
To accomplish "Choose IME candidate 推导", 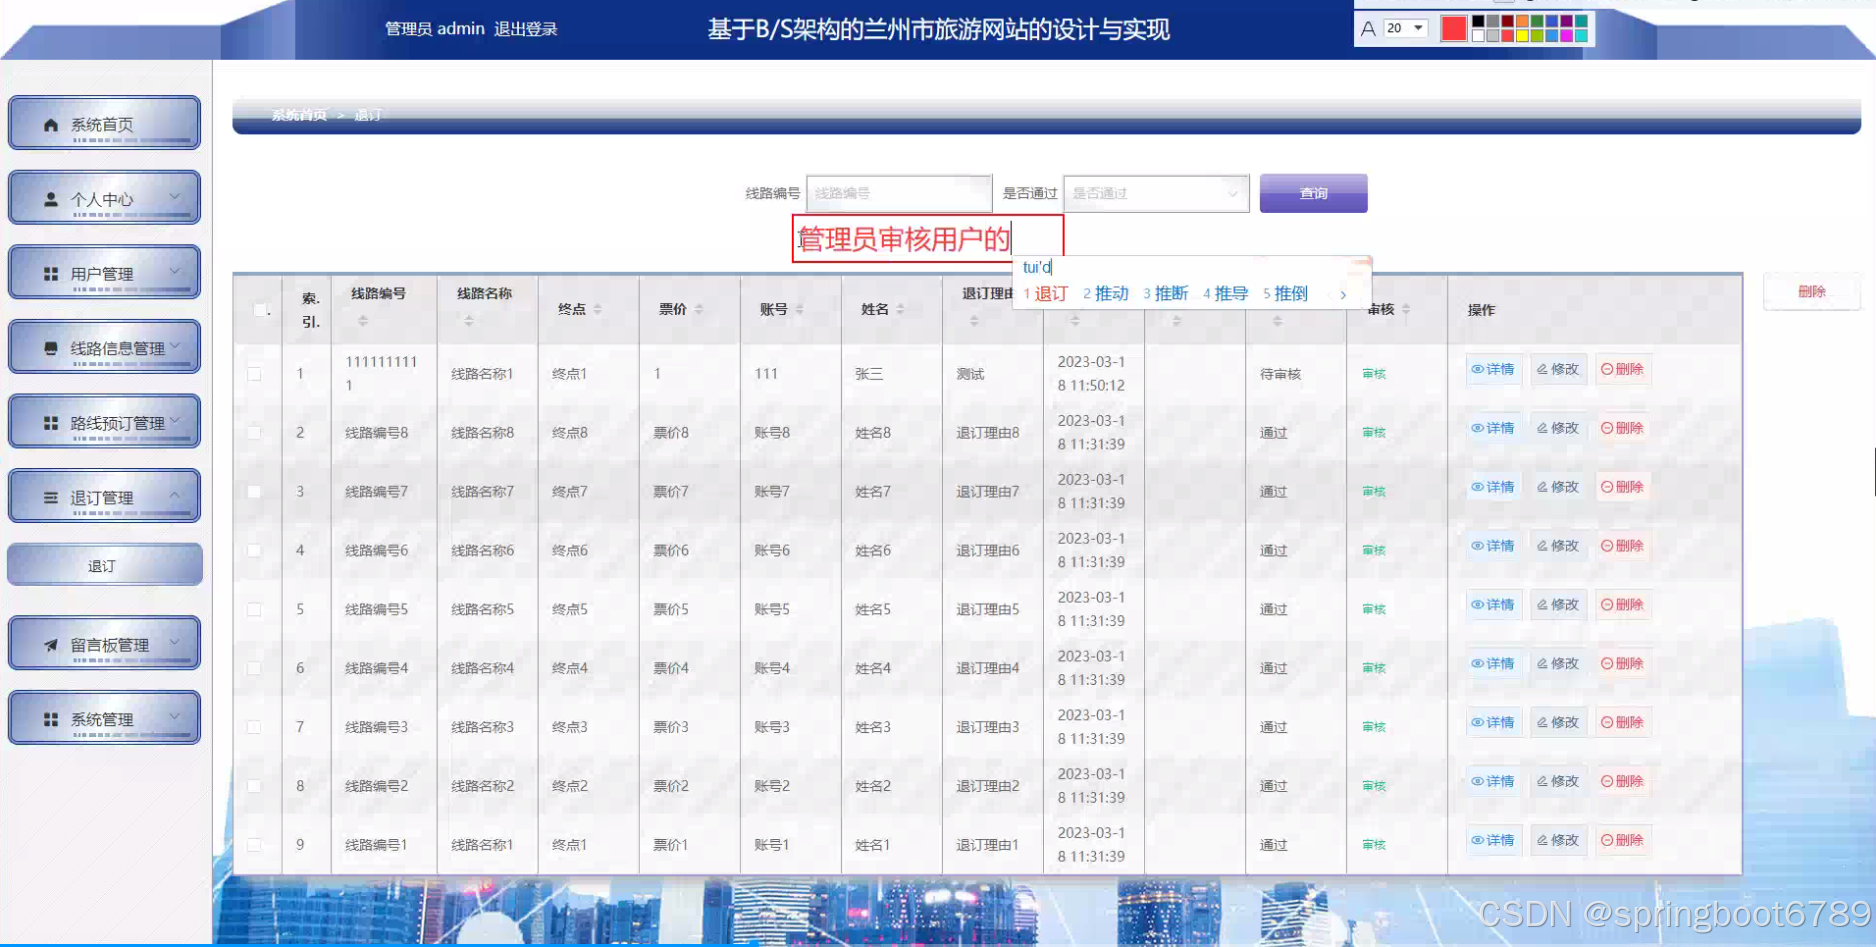I will 1226,294.
